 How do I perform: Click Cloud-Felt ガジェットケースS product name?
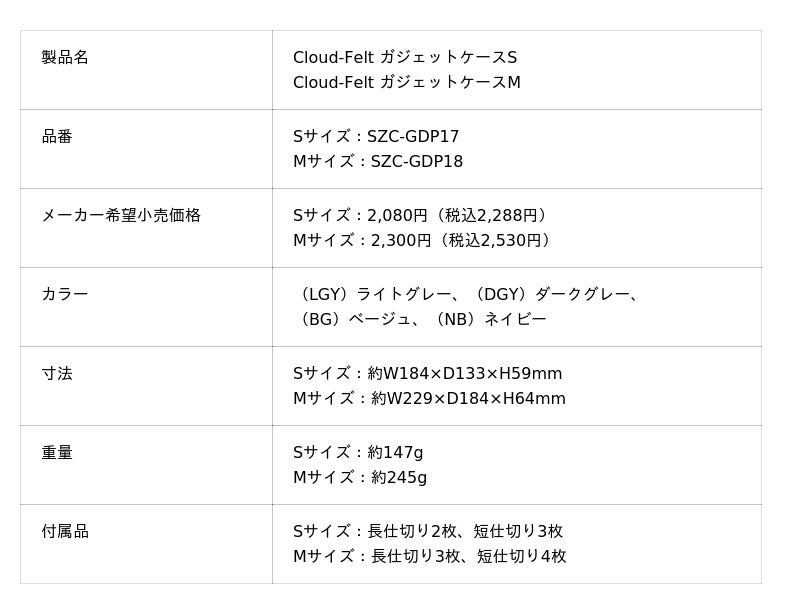click(404, 57)
